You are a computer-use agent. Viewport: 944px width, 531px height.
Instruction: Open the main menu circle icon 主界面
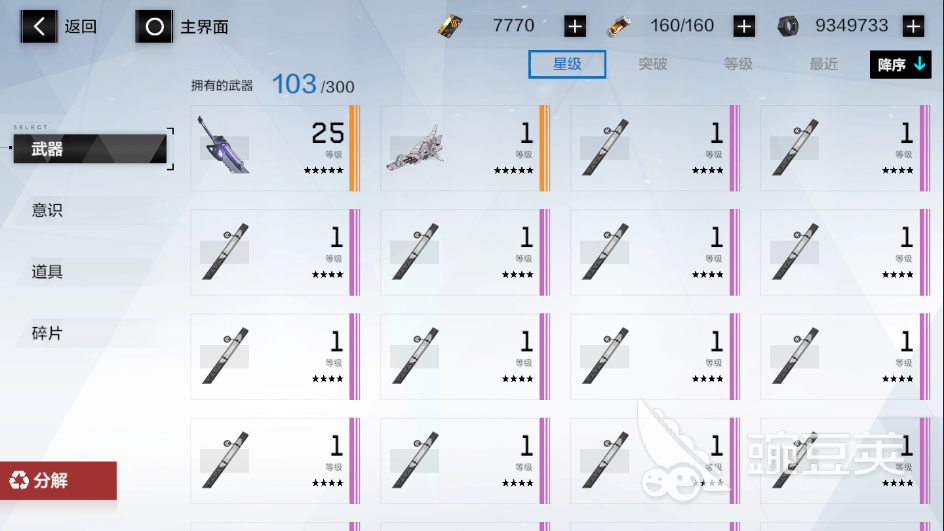[154, 26]
